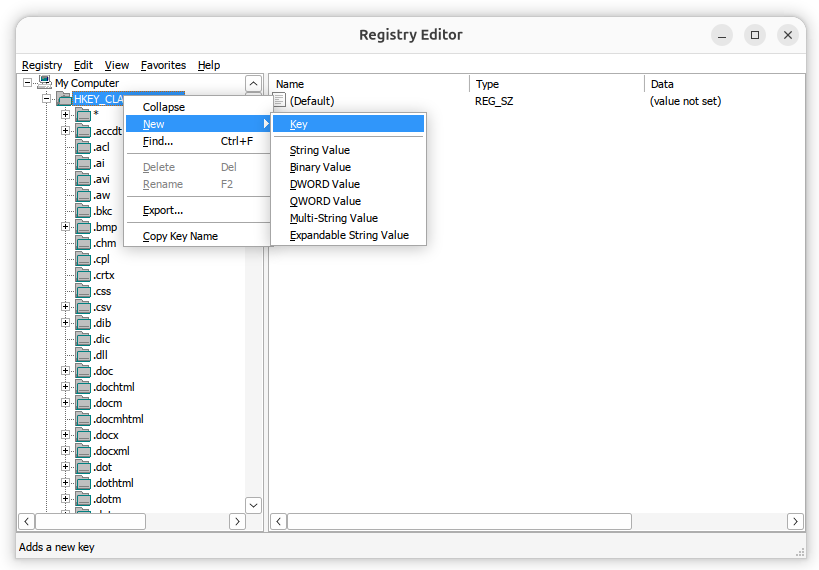Select DWORD Value in the submenu

point(324,184)
